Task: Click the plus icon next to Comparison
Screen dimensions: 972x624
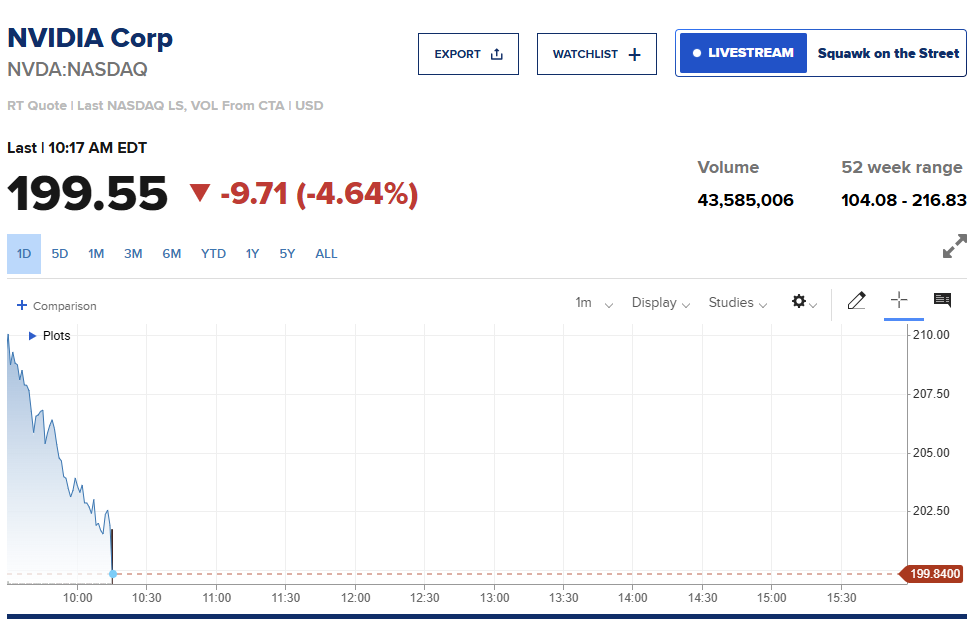Action: [22, 305]
